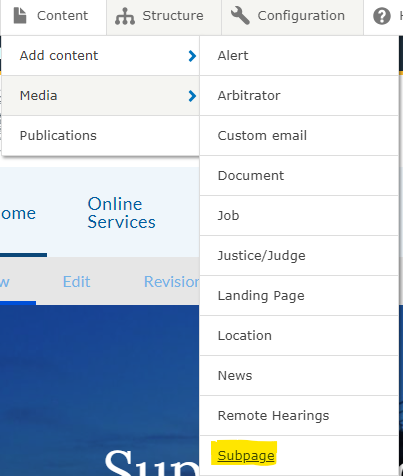Choose Arbitrator content type
403x476 pixels.
coord(299,96)
